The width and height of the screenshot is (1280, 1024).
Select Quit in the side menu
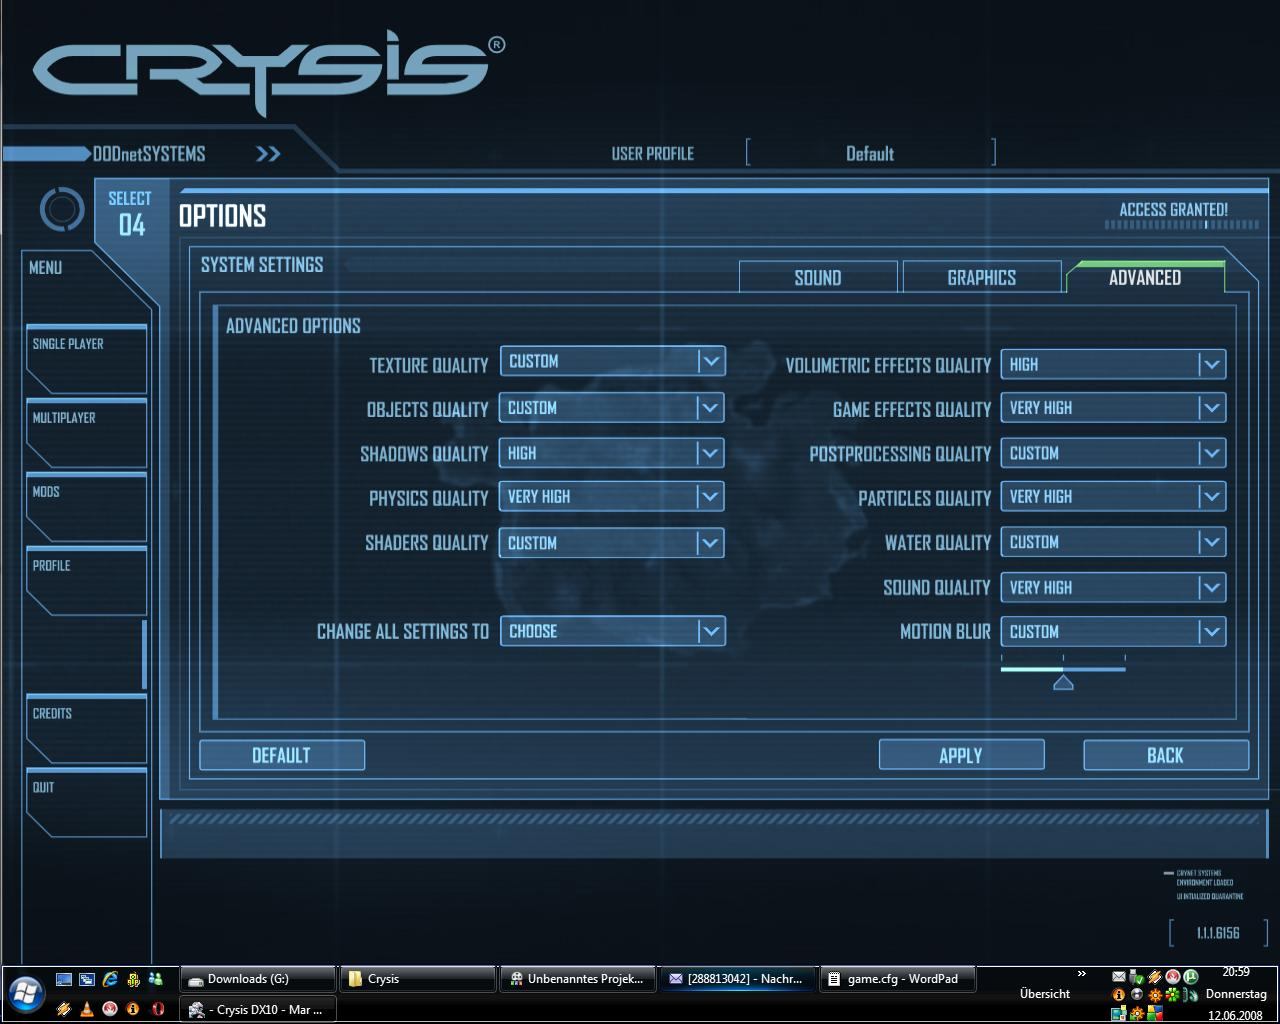pyautogui.click(x=86, y=802)
